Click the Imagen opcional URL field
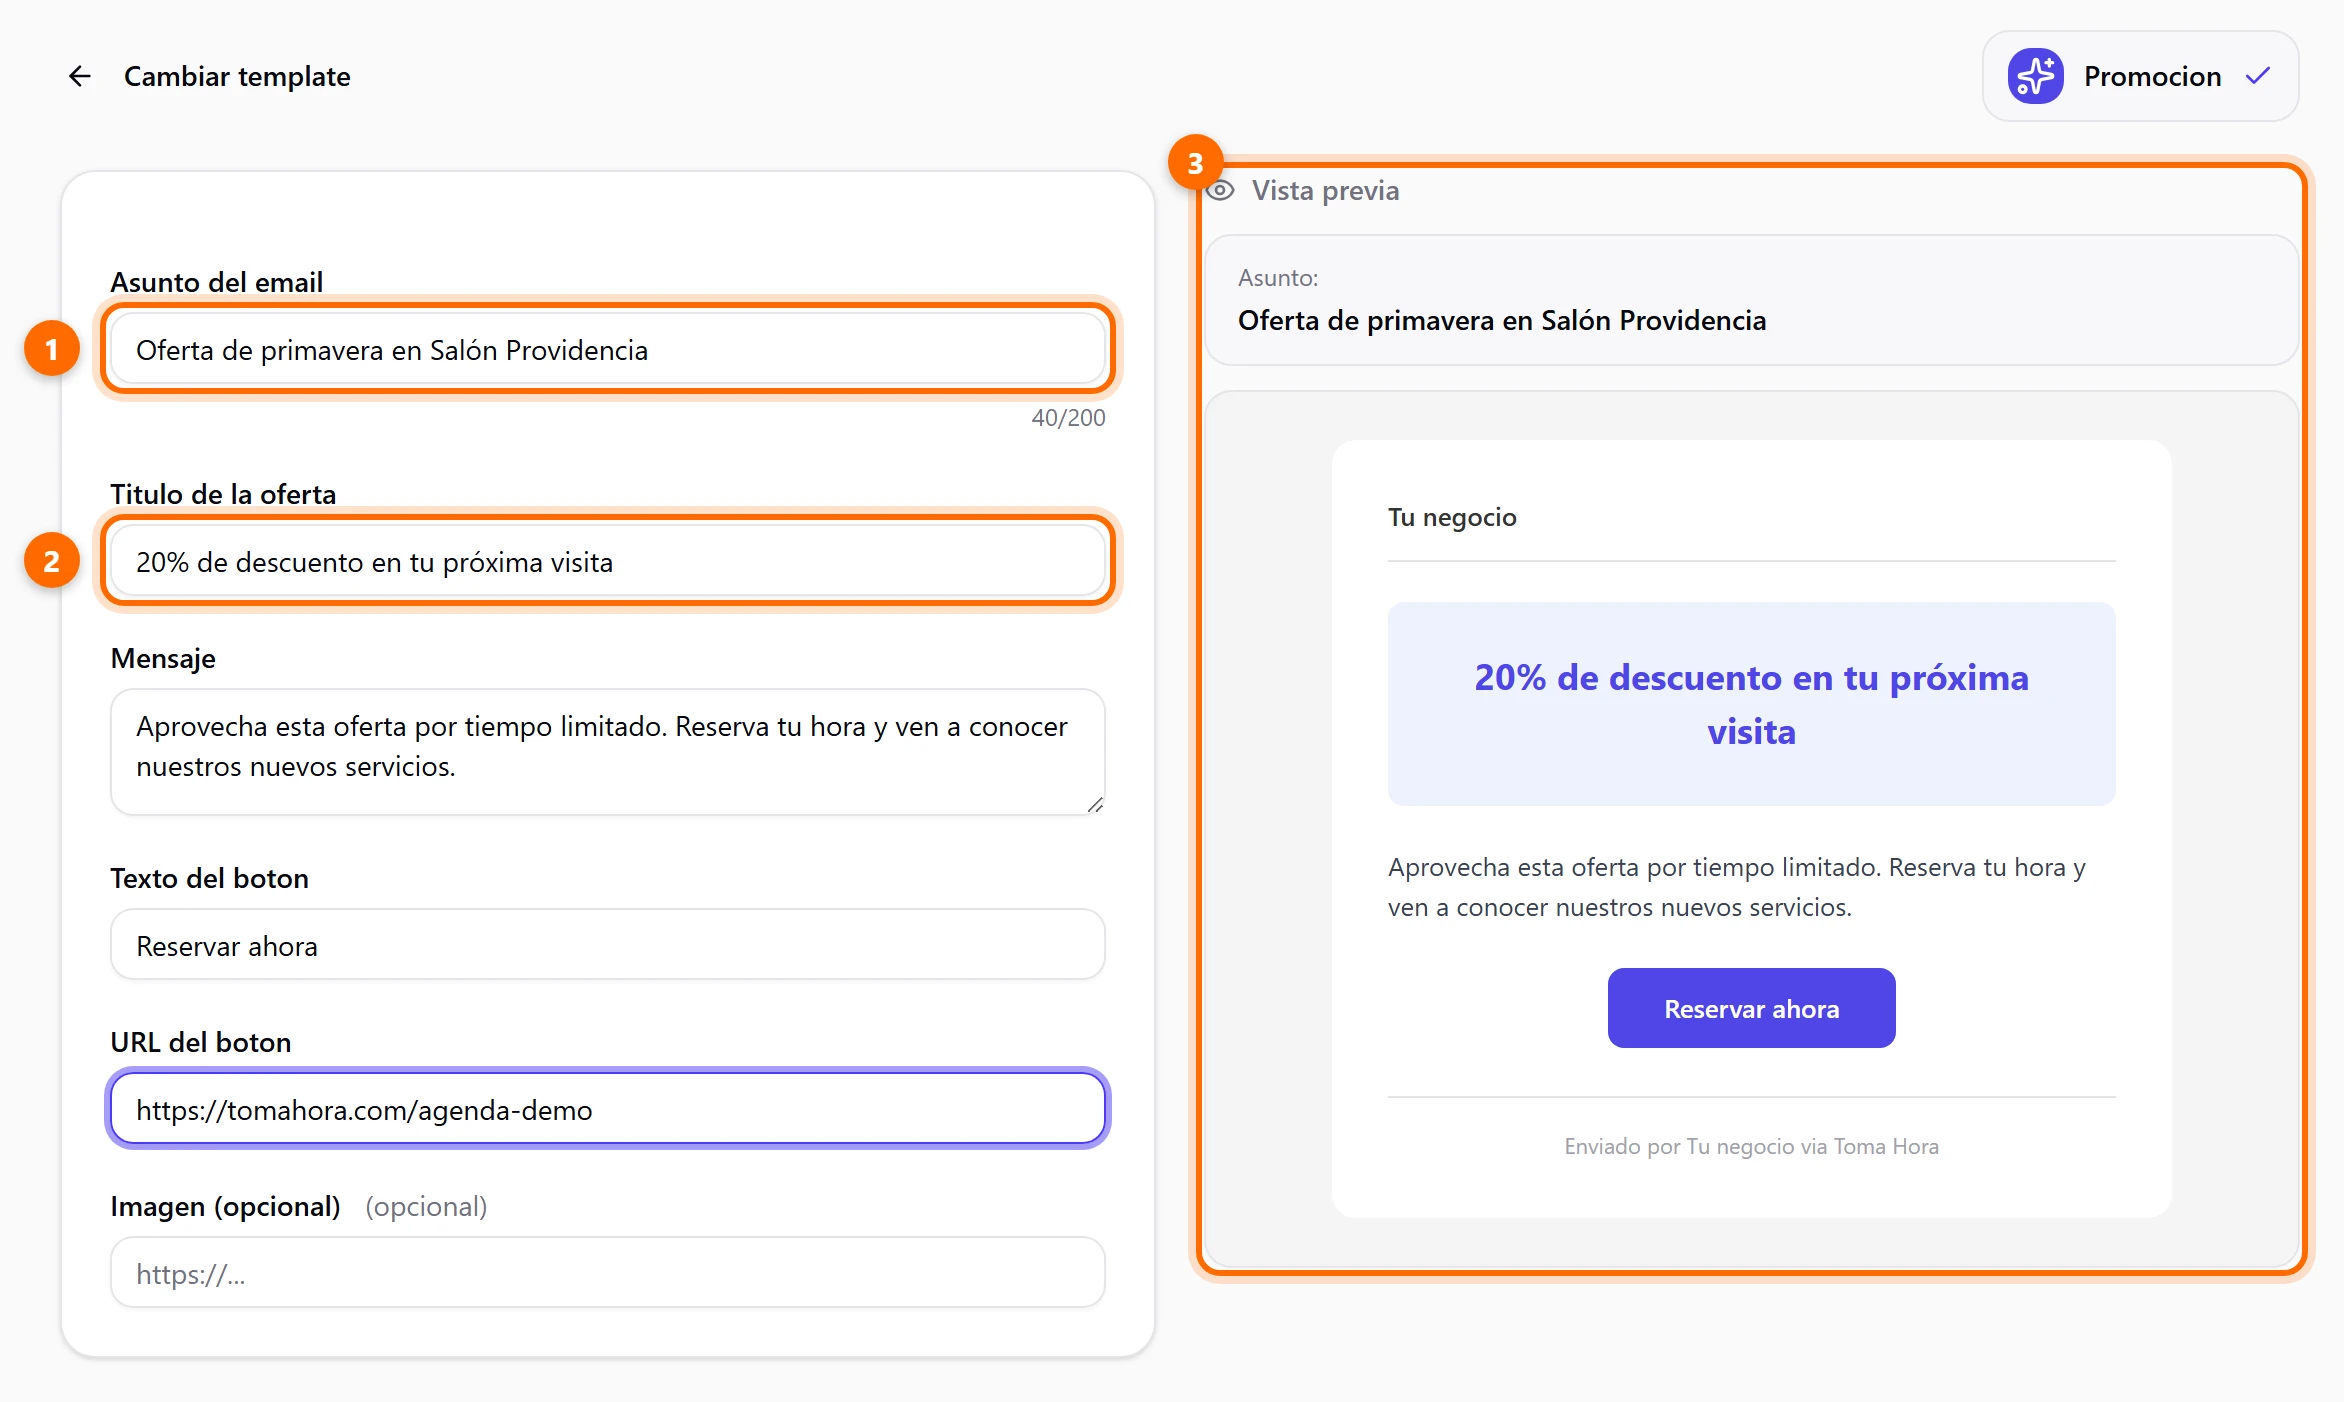Image resolution: width=2344 pixels, height=1402 pixels. (x=608, y=1273)
